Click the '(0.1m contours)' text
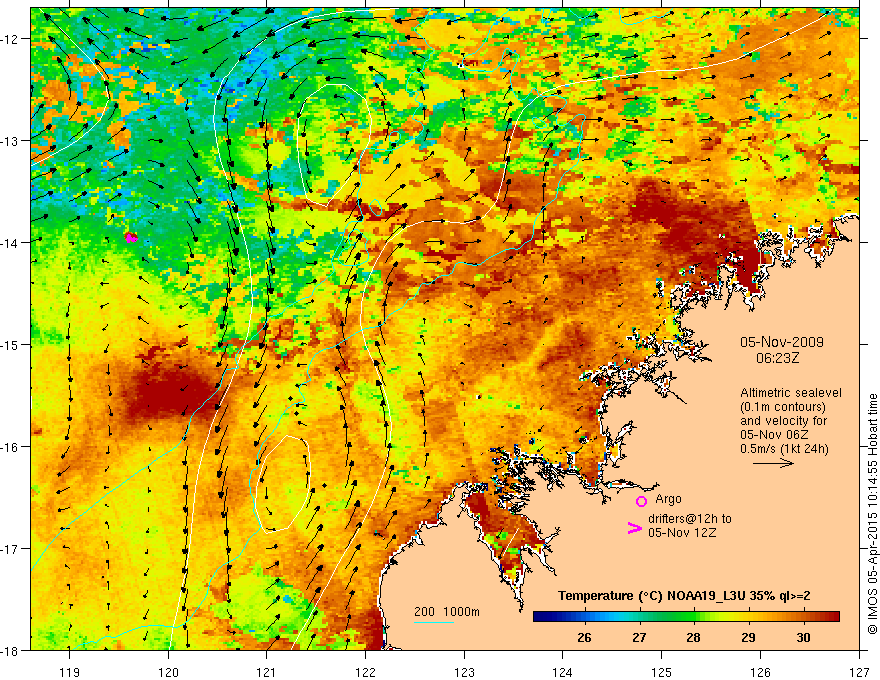880x680 pixels. click(783, 407)
